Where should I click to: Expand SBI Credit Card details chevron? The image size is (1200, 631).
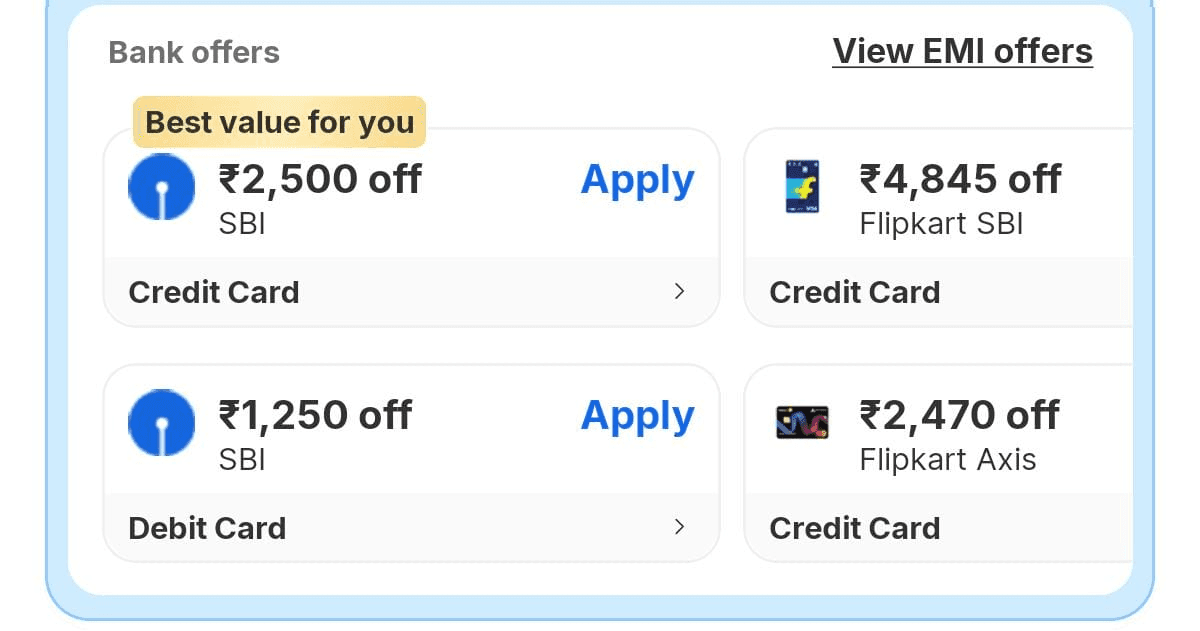680,291
